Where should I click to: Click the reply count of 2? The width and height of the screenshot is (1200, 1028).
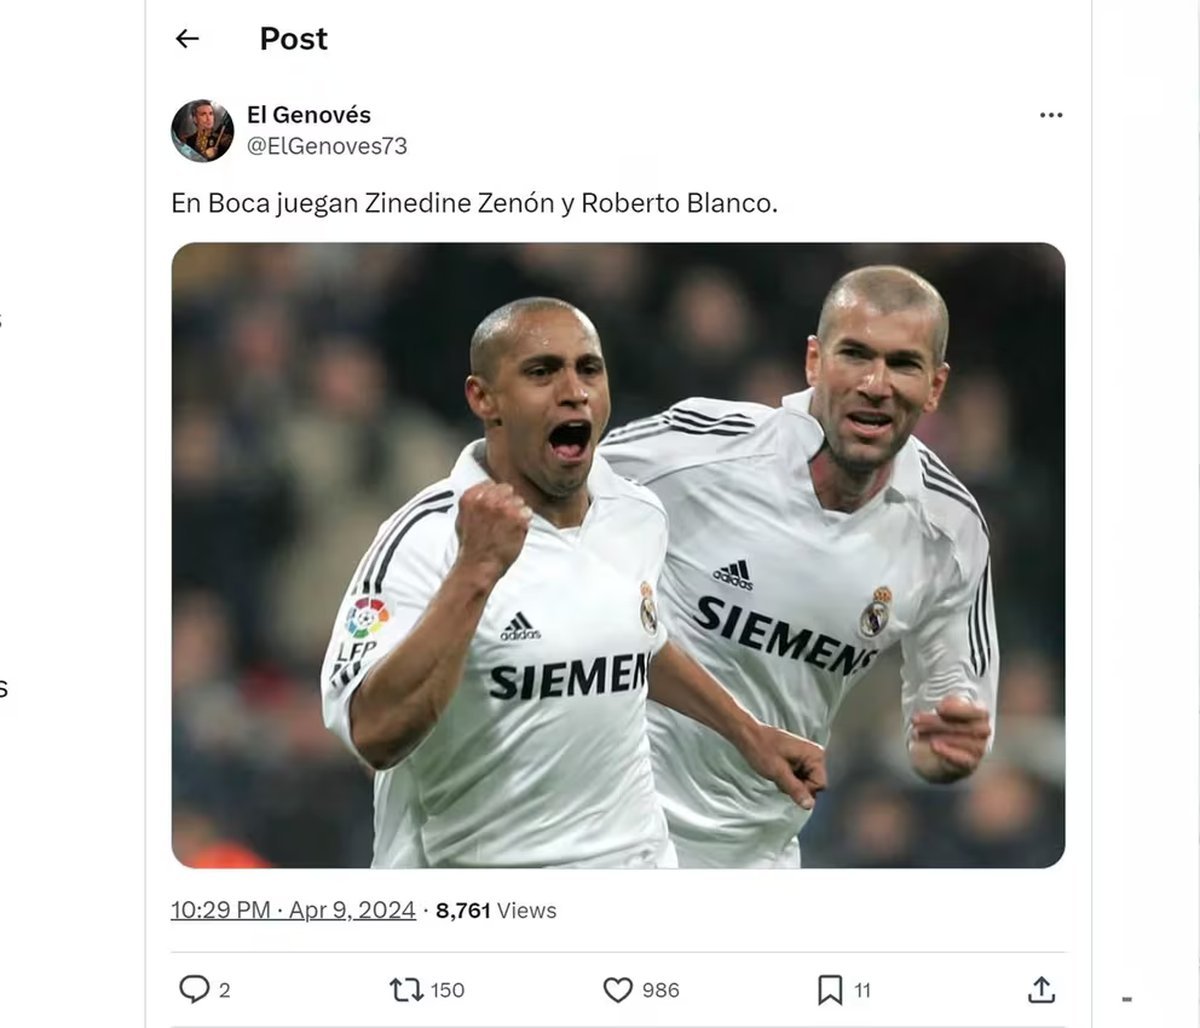(x=224, y=990)
